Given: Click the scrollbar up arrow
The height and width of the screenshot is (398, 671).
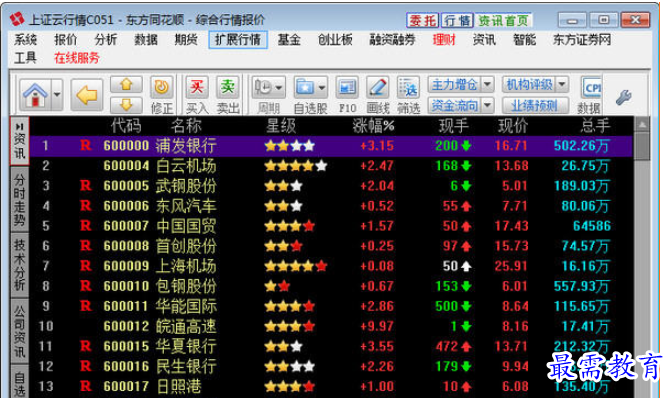Looking at the screenshot, I should [x=642, y=125].
